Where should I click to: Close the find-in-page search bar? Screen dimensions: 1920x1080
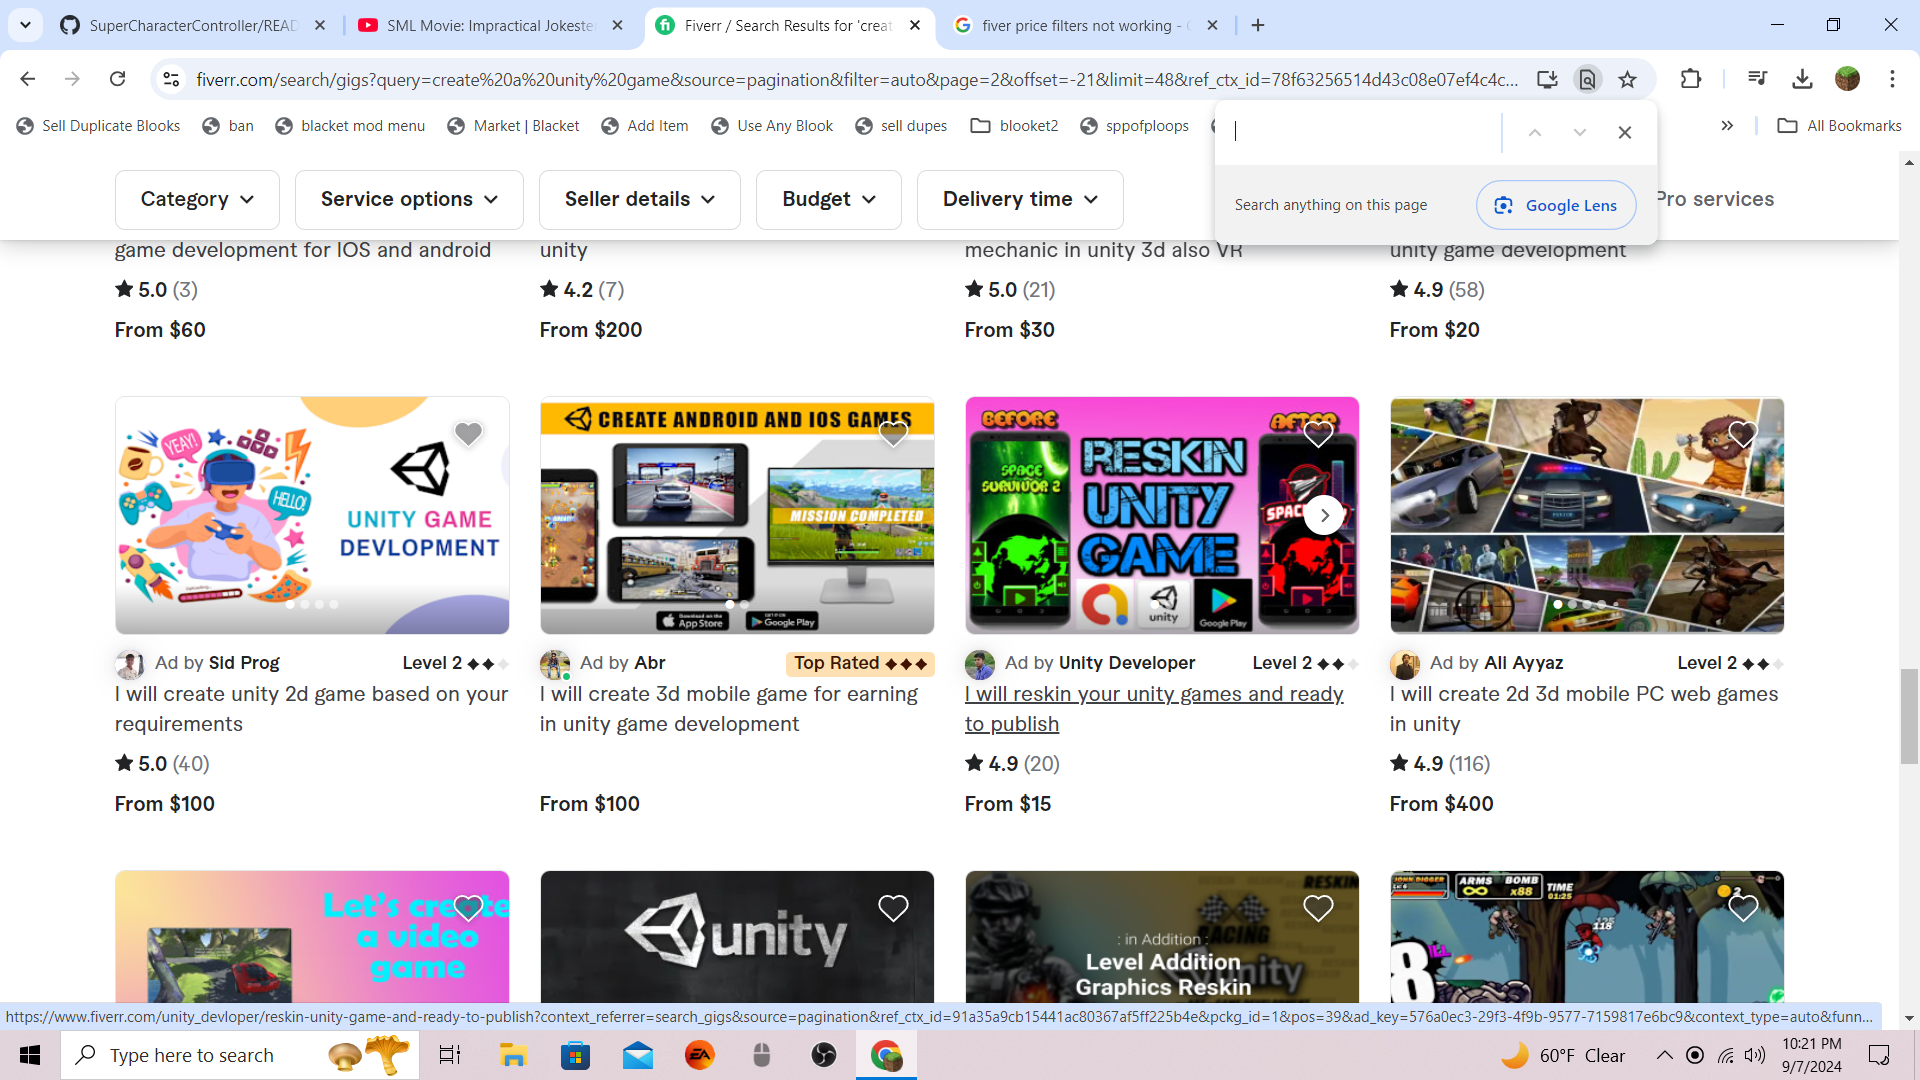point(1625,132)
